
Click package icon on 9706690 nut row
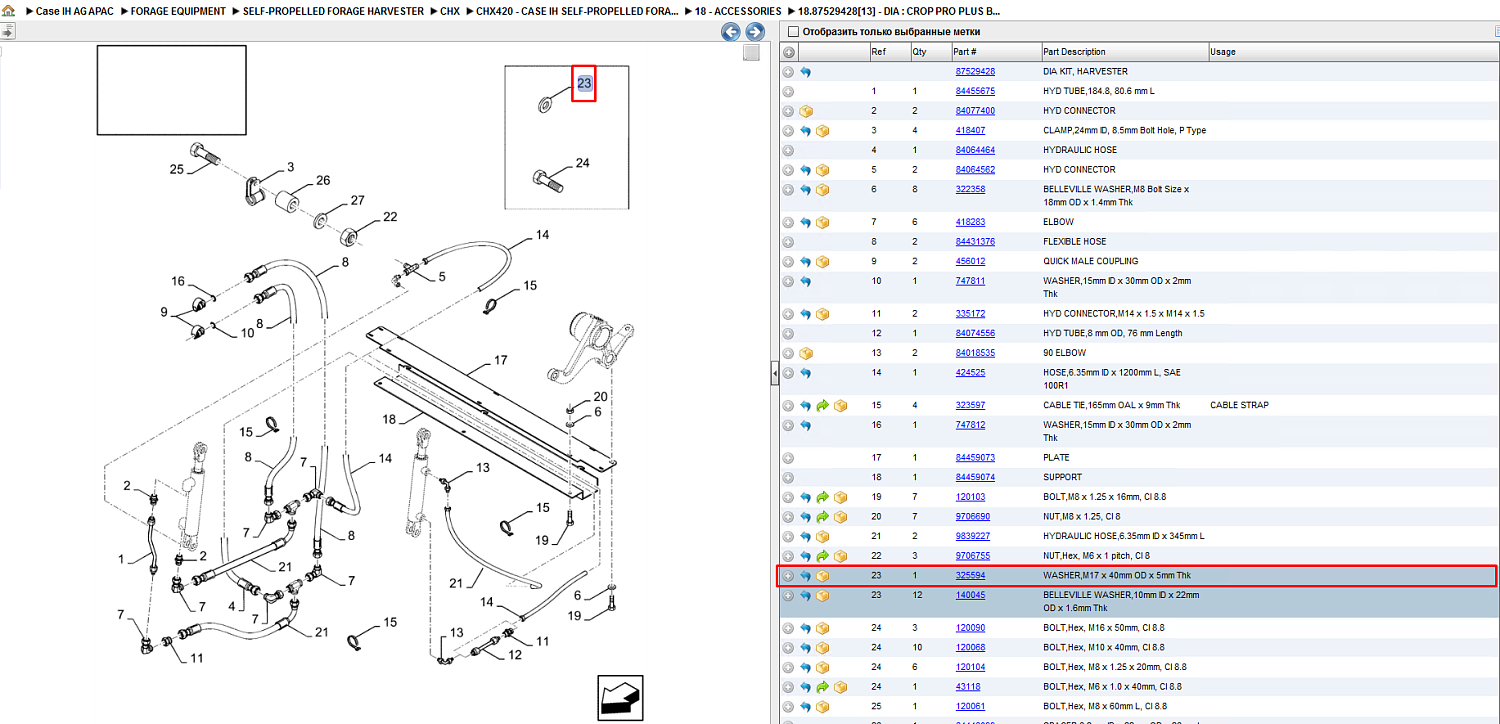coord(841,517)
